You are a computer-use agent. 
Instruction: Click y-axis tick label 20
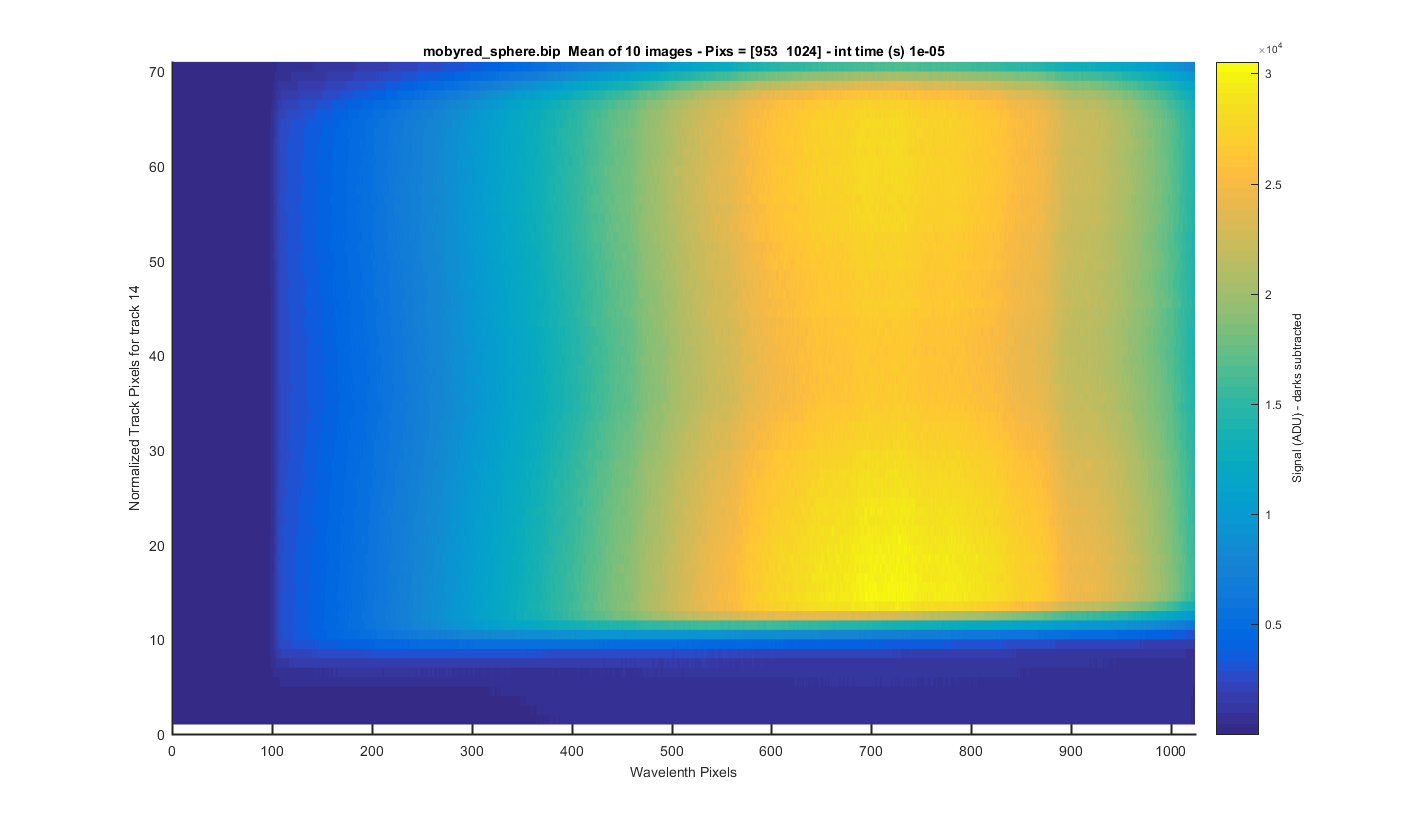pyautogui.click(x=157, y=546)
